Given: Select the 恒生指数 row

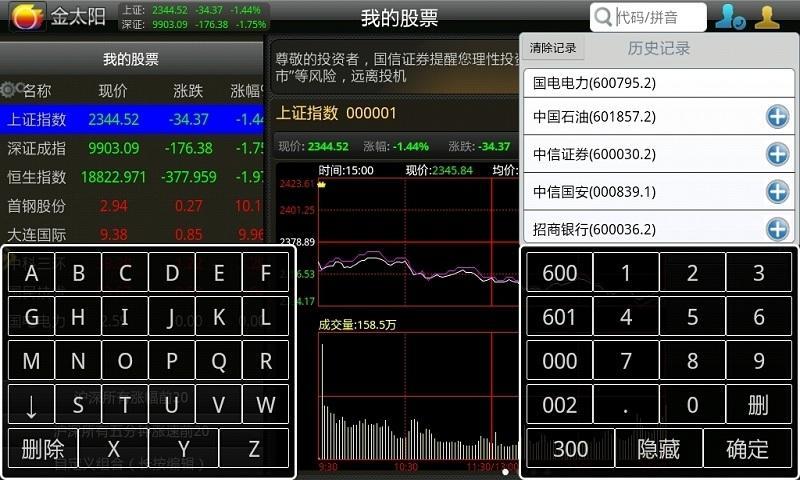Looking at the screenshot, I should 132,177.
